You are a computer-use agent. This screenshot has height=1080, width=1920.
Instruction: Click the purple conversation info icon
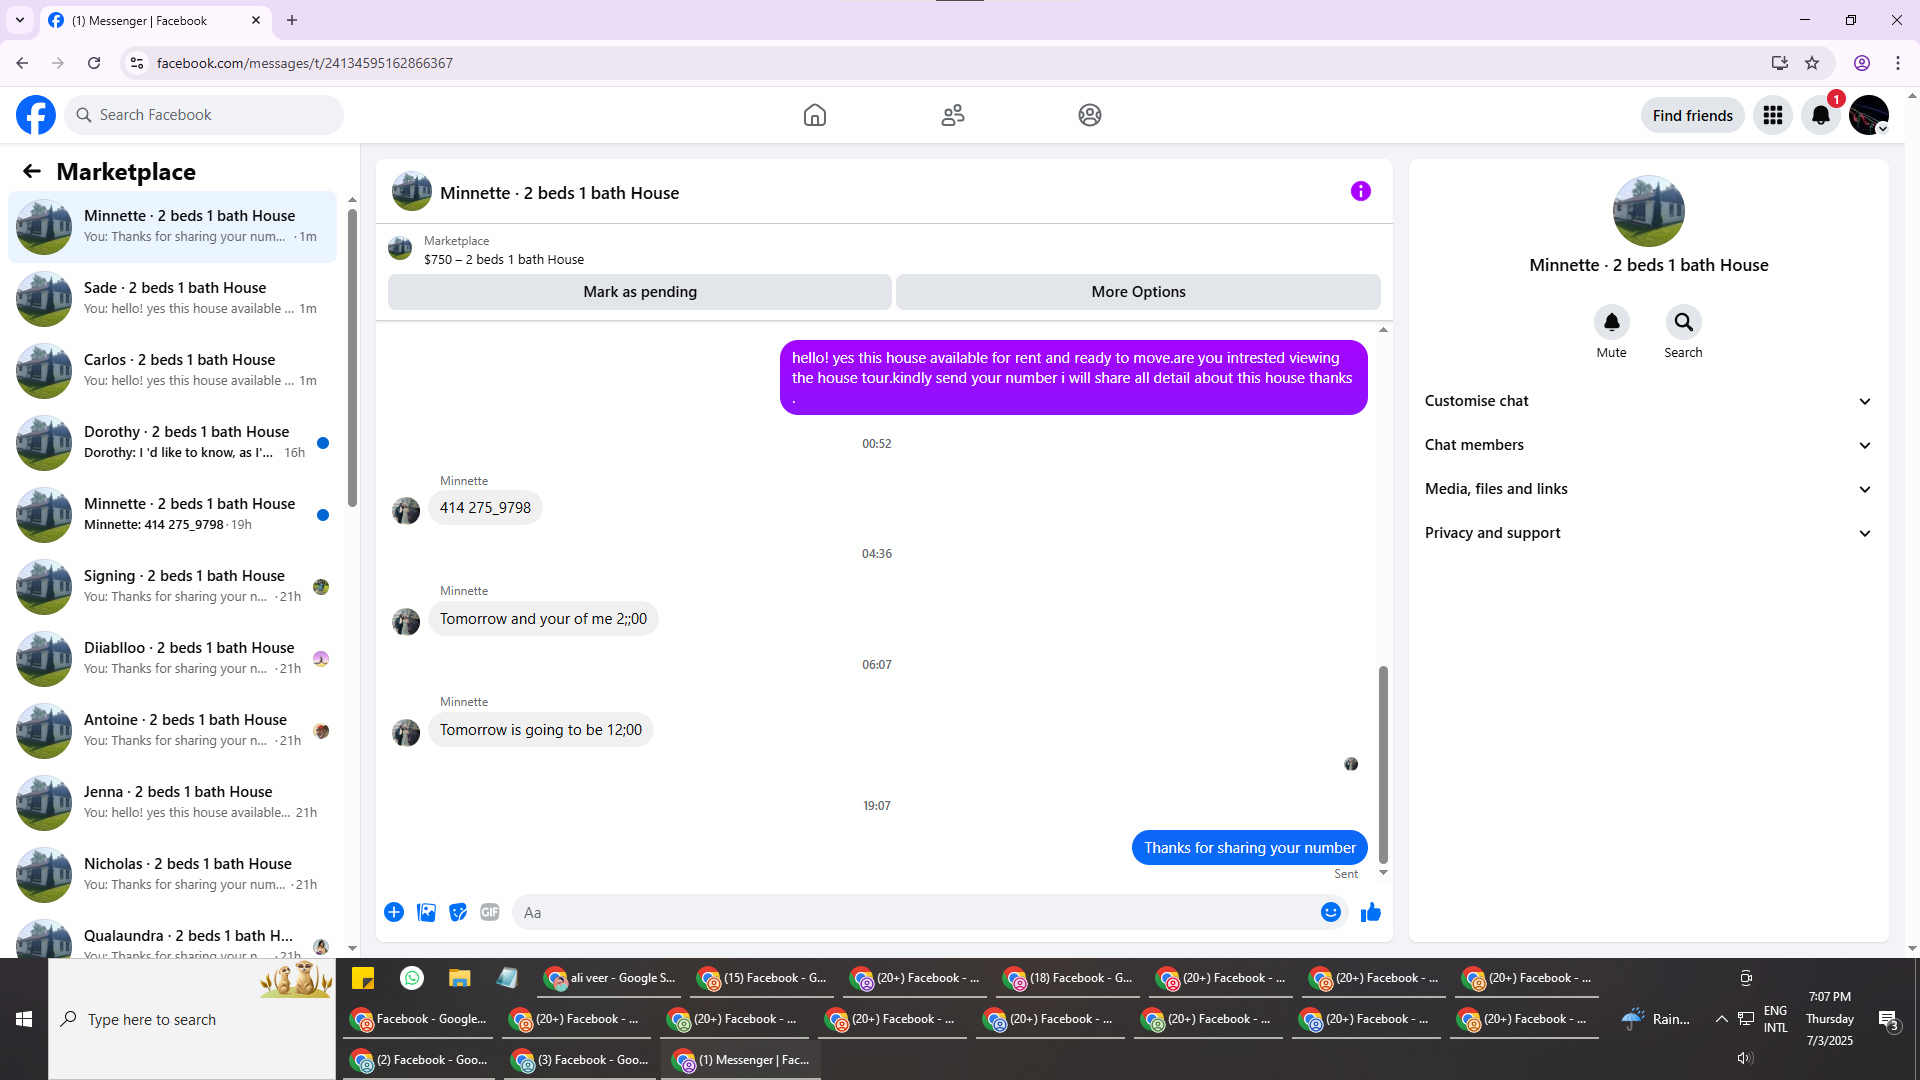point(1360,191)
